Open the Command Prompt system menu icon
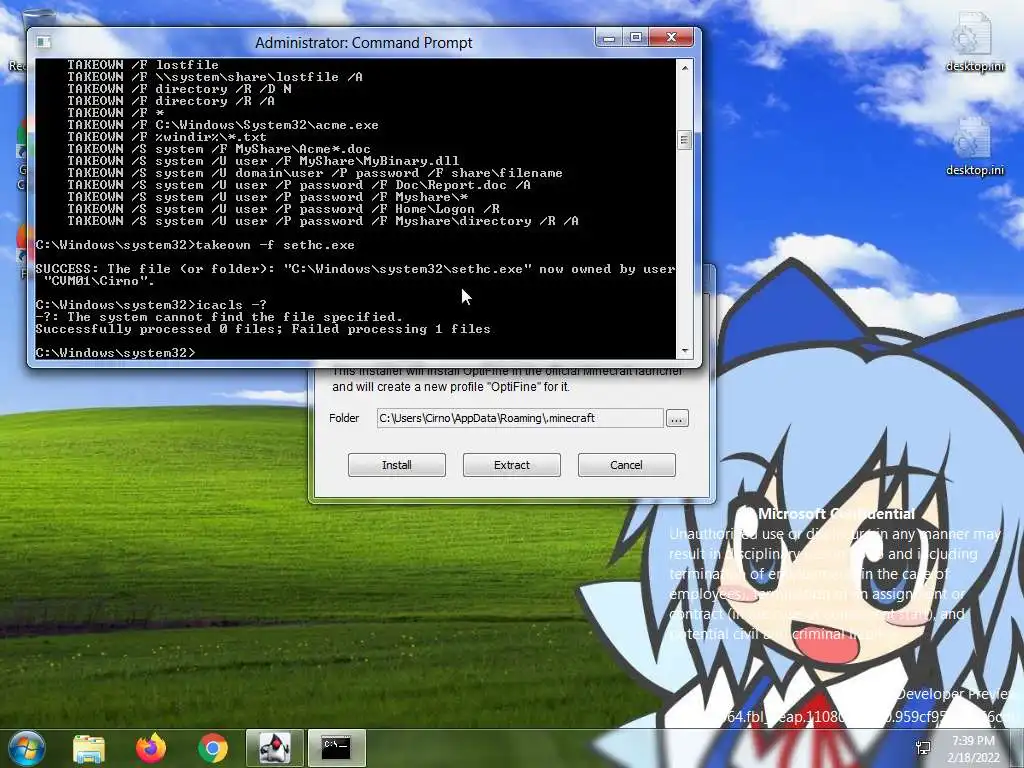Image resolution: width=1024 pixels, height=768 pixels. 44,42
